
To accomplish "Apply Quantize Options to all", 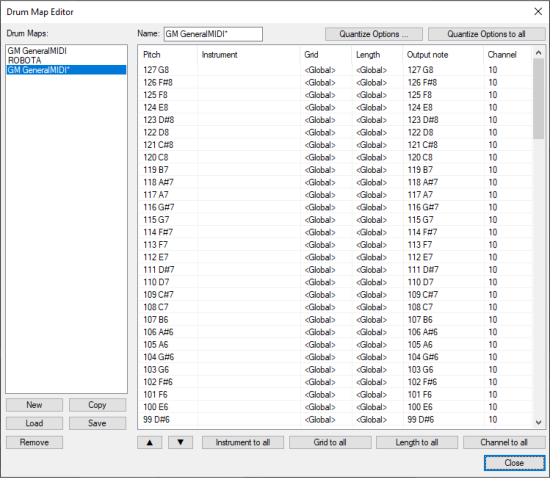I will (x=487, y=34).
